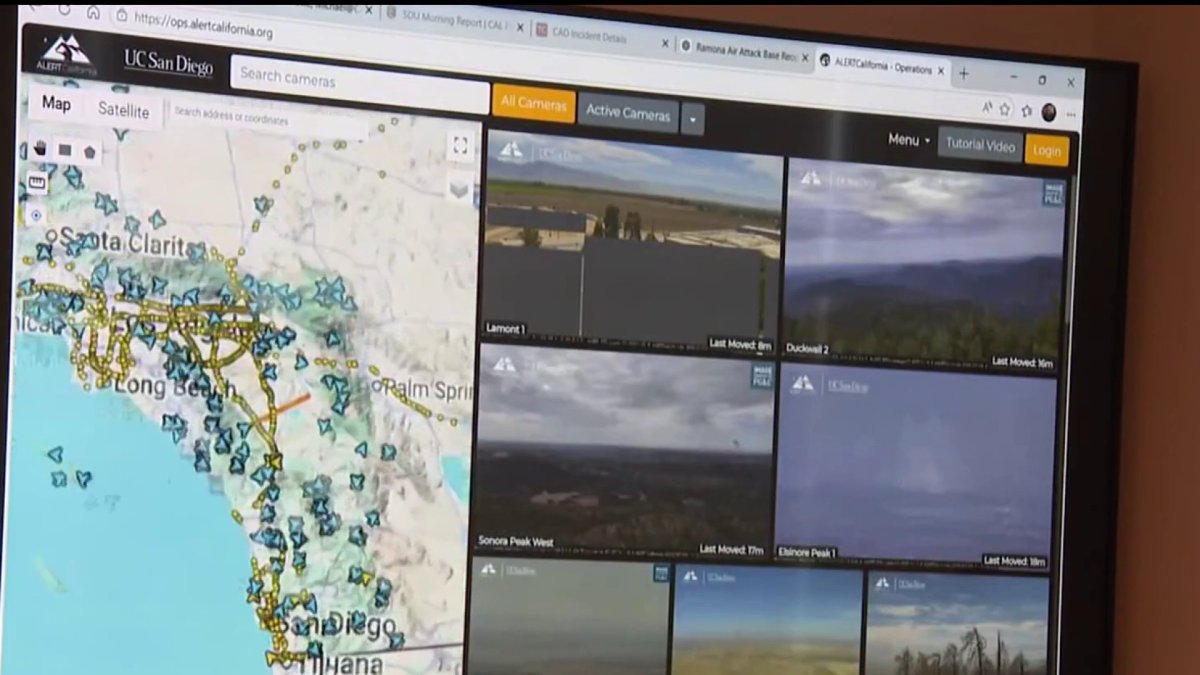
Task: Click the browser address bar URL
Action: tap(203, 24)
